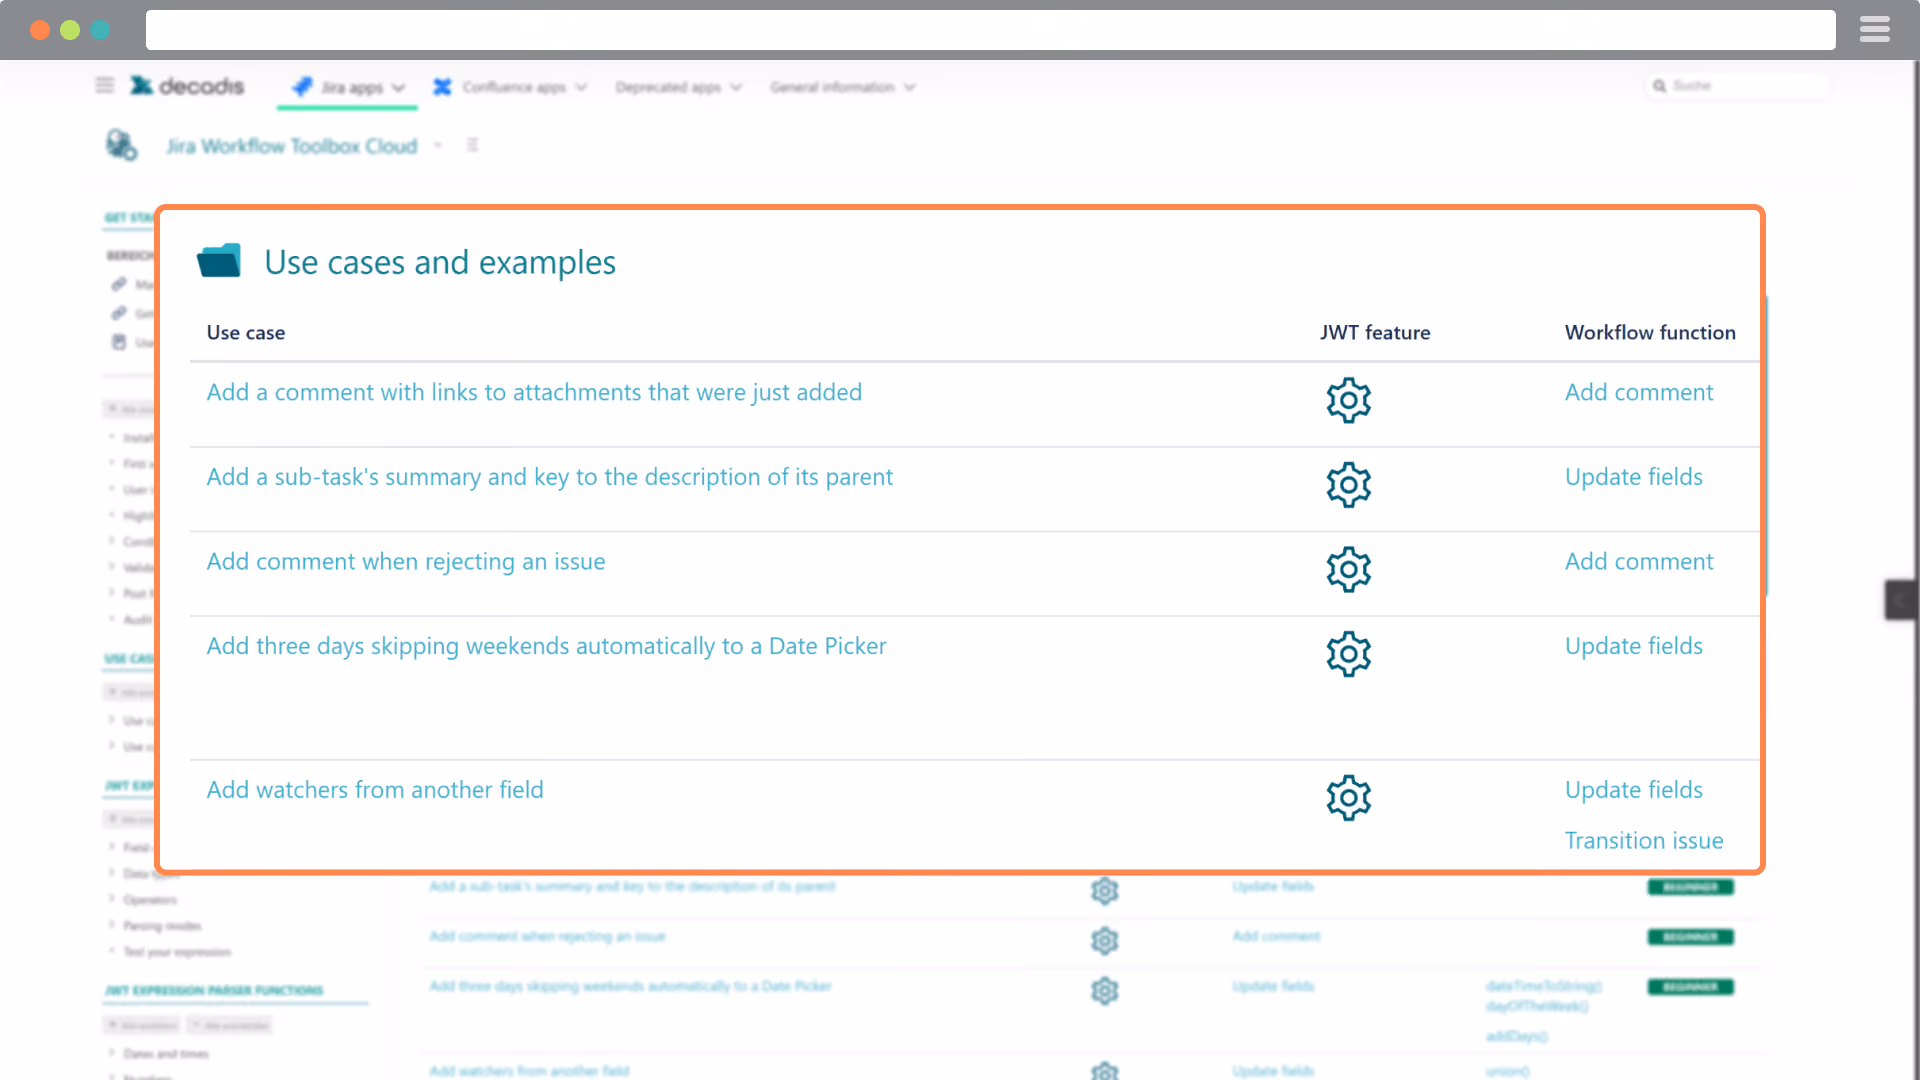
Task: Open the site navigation hamburger beside decadis logo
Action: point(105,85)
